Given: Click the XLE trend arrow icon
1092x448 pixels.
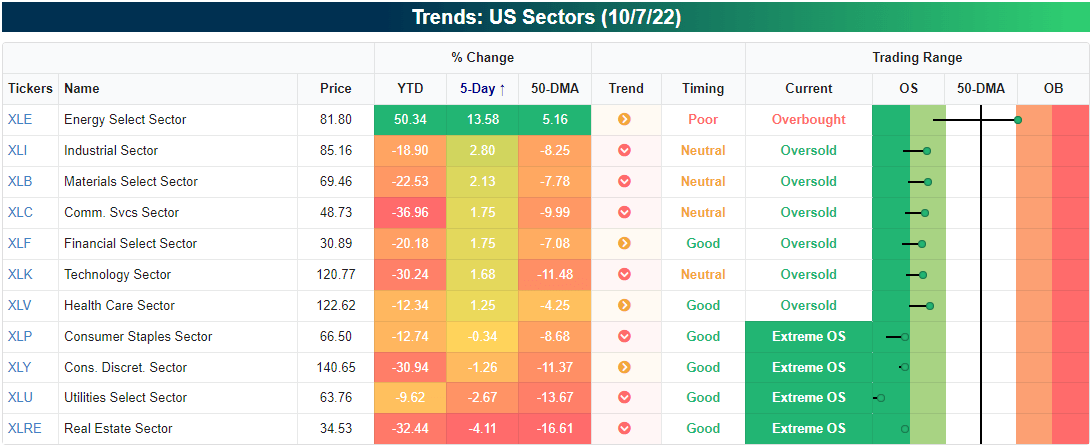Looking at the screenshot, I should (x=624, y=120).
